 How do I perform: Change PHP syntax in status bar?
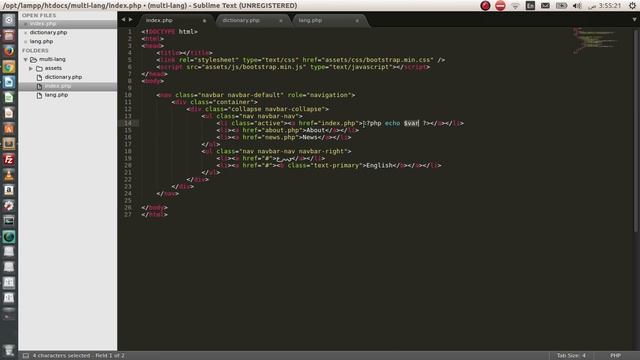616,356
